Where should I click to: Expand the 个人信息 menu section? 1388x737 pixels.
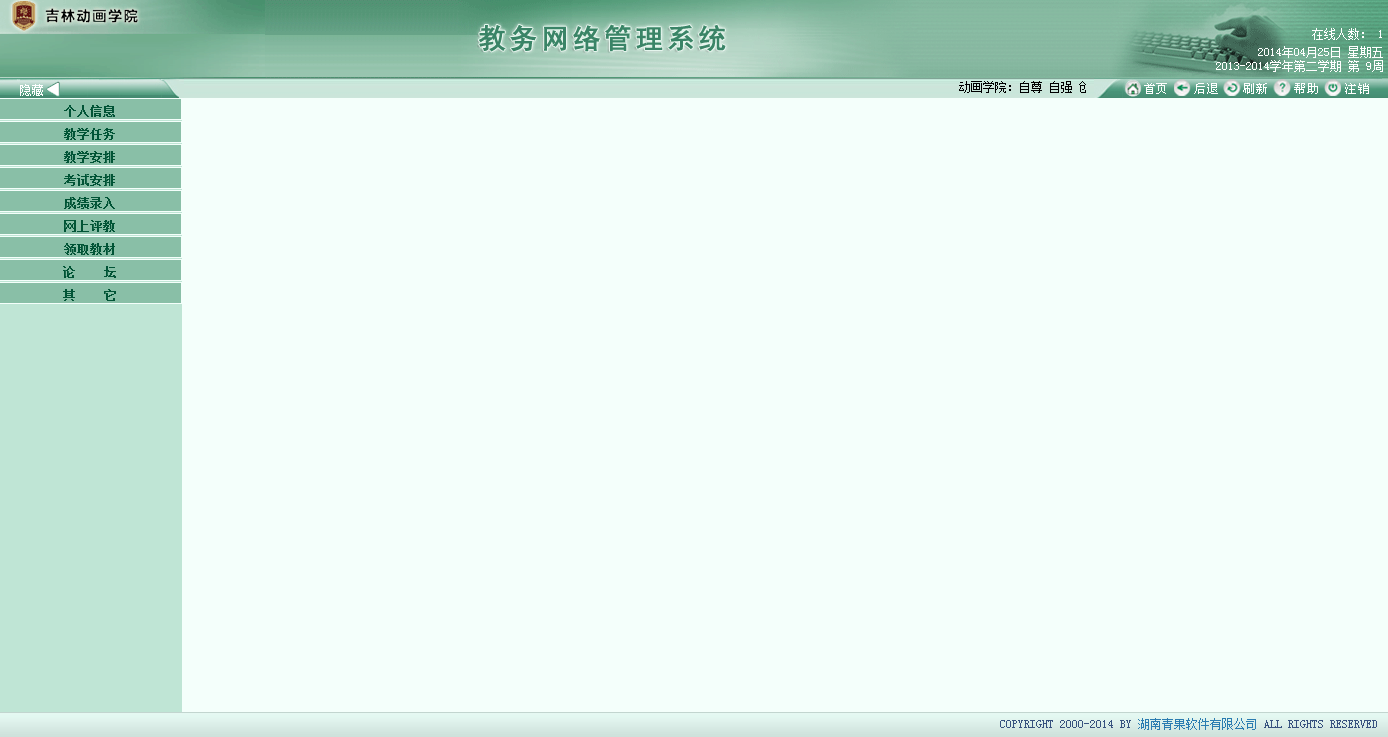90,111
